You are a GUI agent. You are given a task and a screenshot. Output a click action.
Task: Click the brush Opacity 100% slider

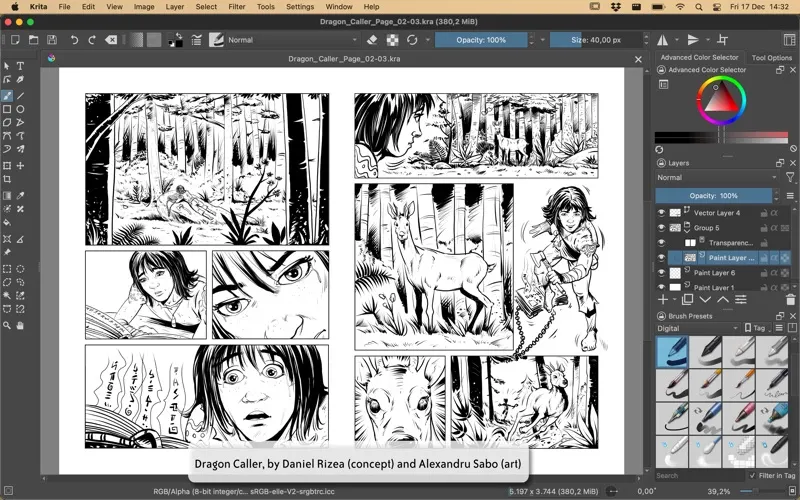[x=481, y=40]
